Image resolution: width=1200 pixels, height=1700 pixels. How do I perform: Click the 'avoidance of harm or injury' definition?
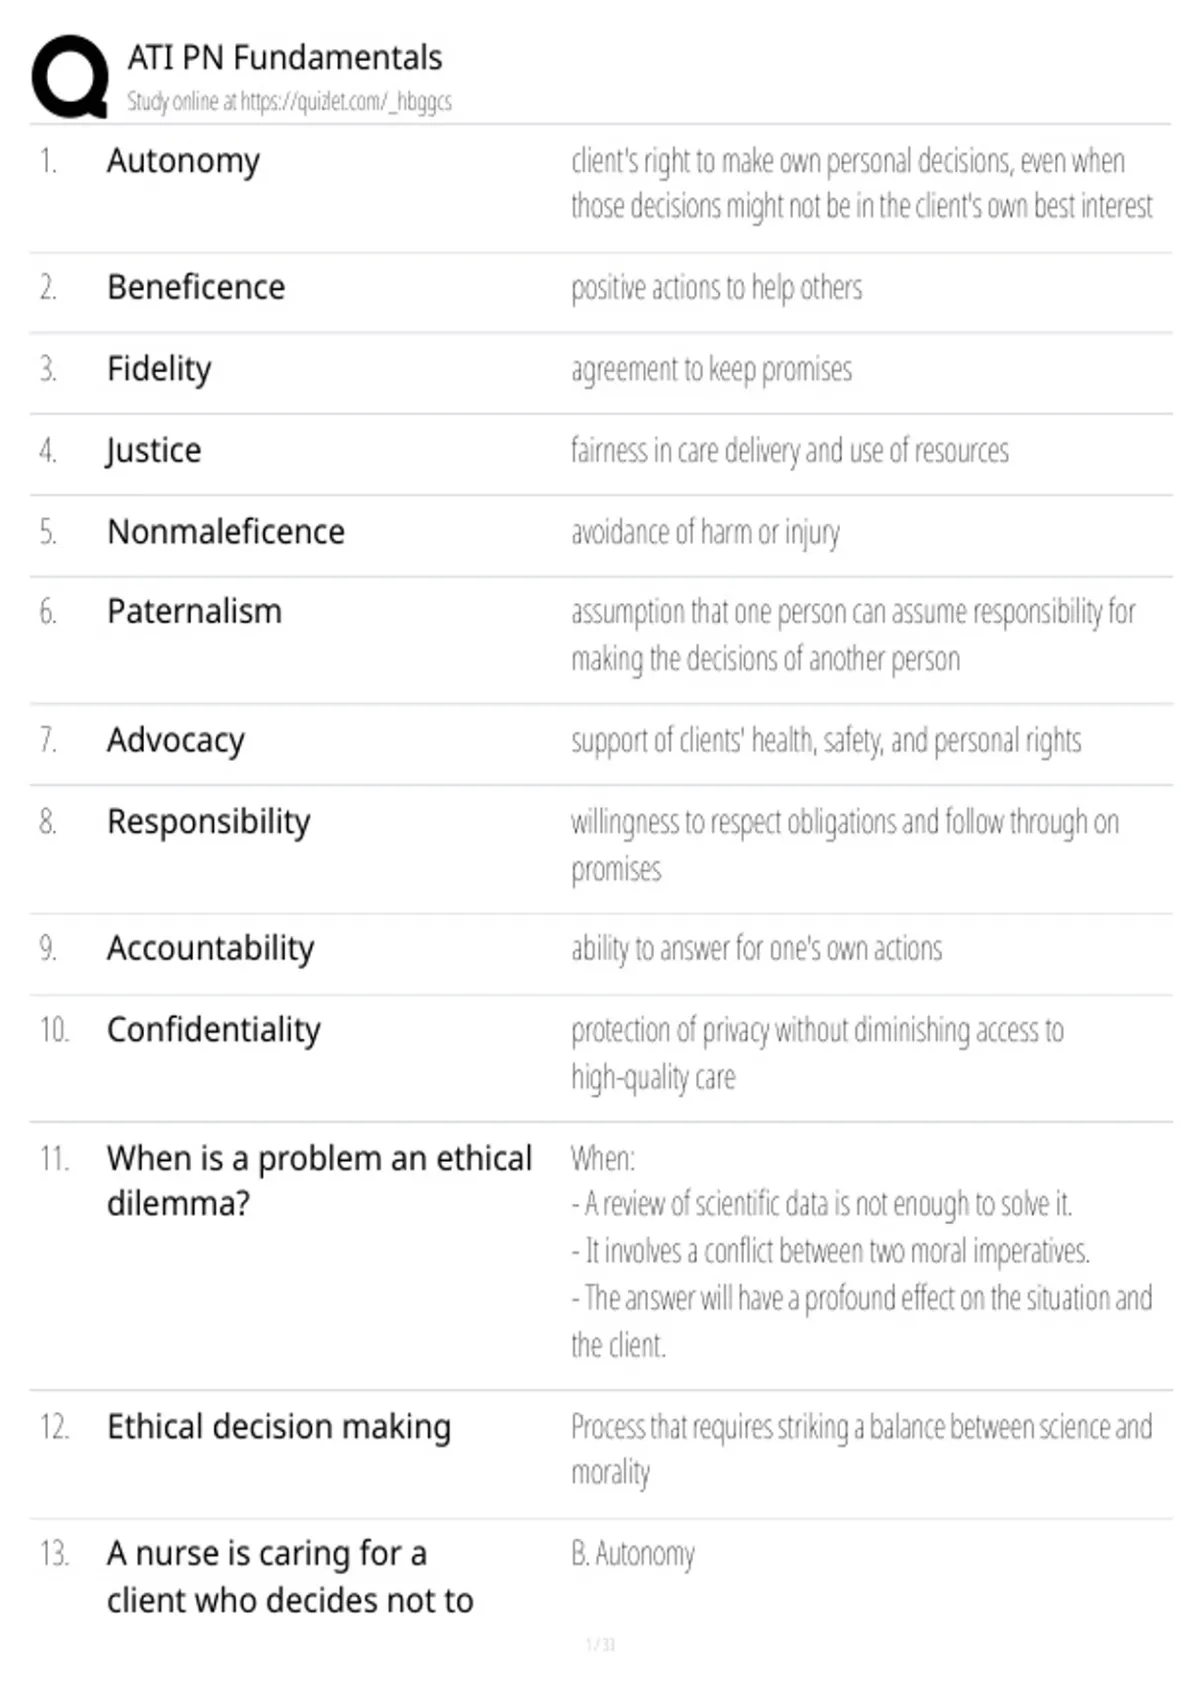[x=706, y=533]
